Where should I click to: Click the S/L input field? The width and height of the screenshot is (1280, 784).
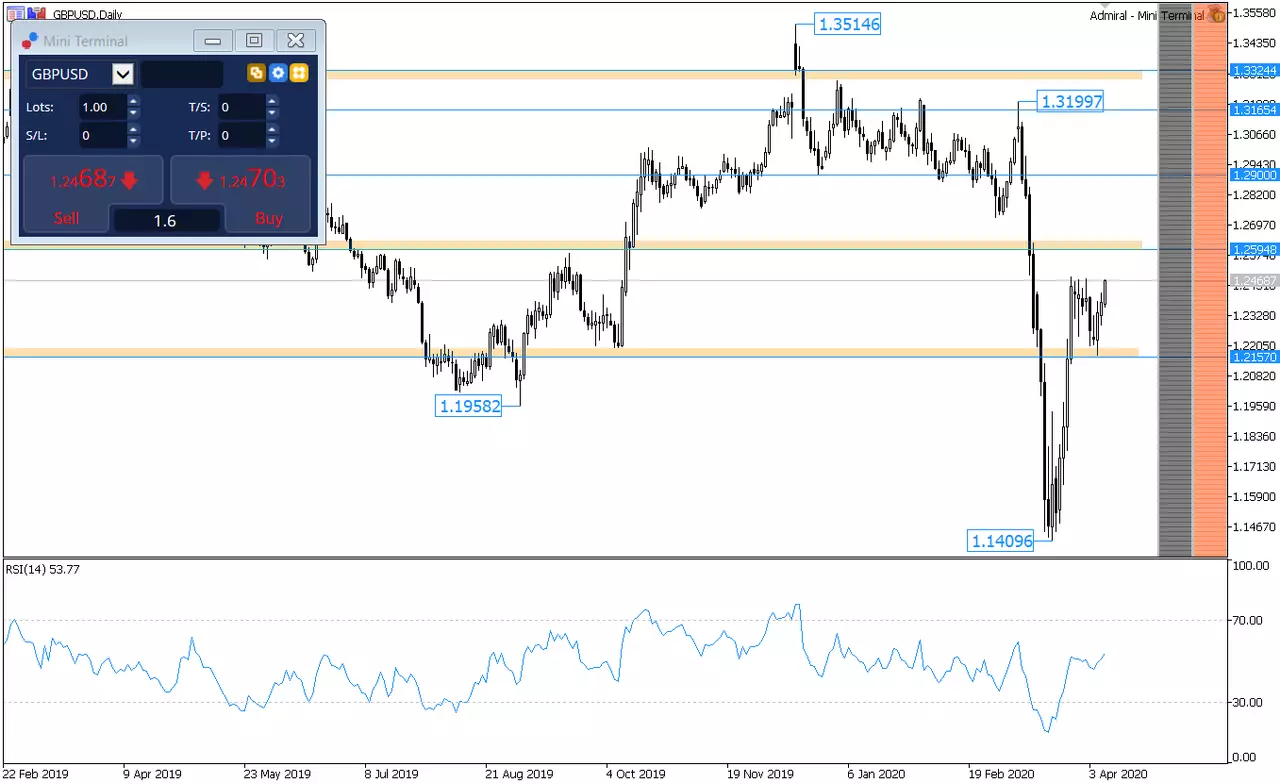click(x=102, y=135)
